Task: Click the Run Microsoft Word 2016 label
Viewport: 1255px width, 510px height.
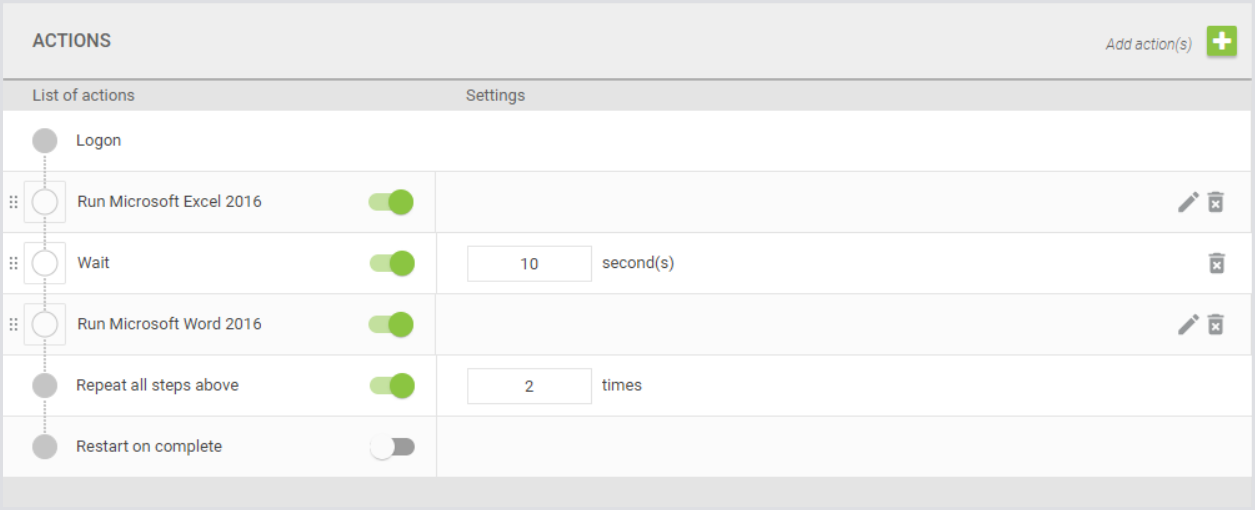Action: pos(169,324)
